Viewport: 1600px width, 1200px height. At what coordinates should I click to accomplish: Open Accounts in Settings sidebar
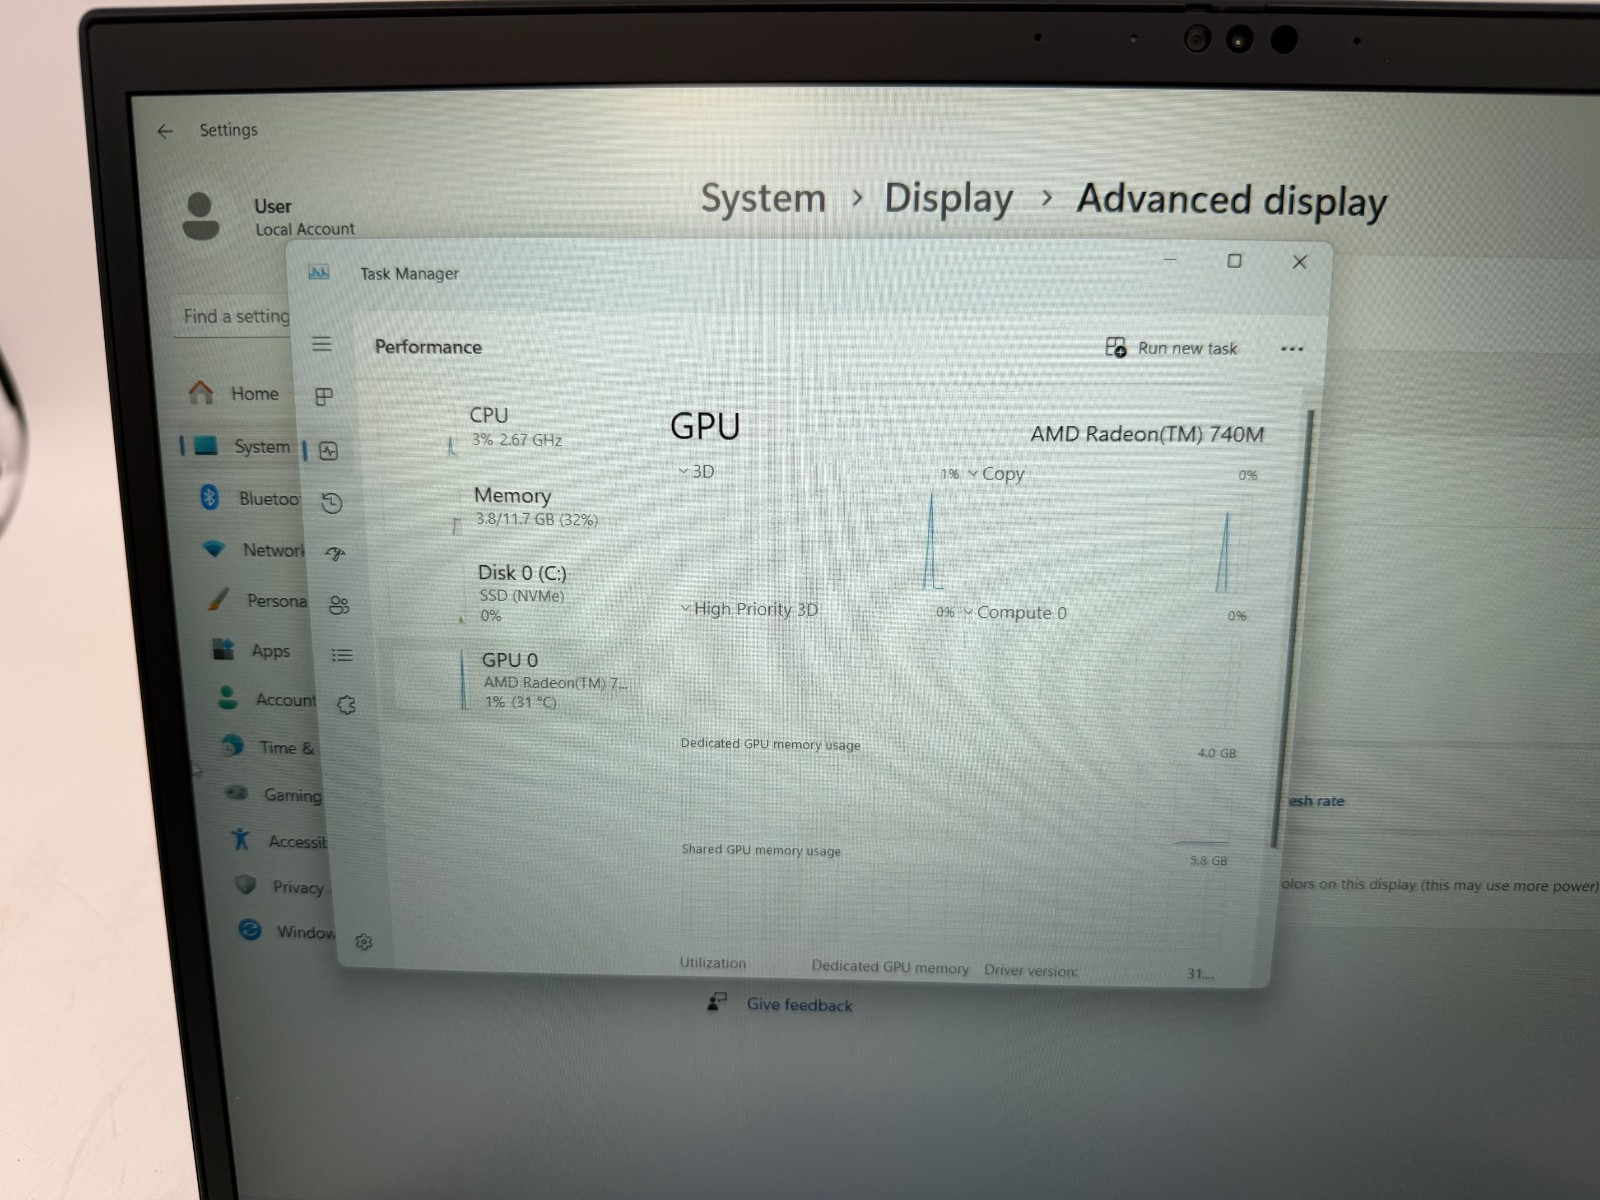tap(267, 699)
